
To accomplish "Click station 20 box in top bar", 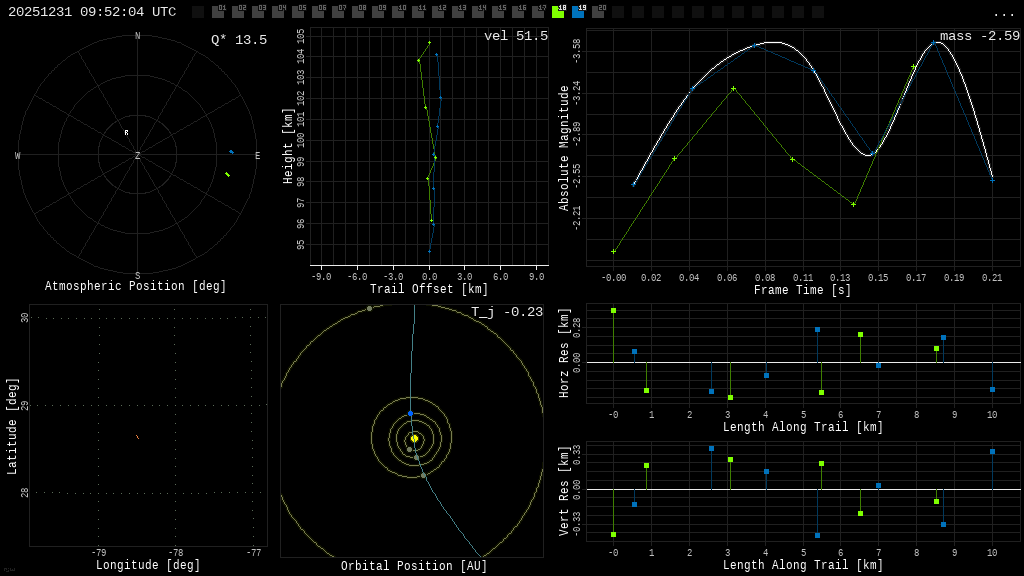I will pos(598,12).
